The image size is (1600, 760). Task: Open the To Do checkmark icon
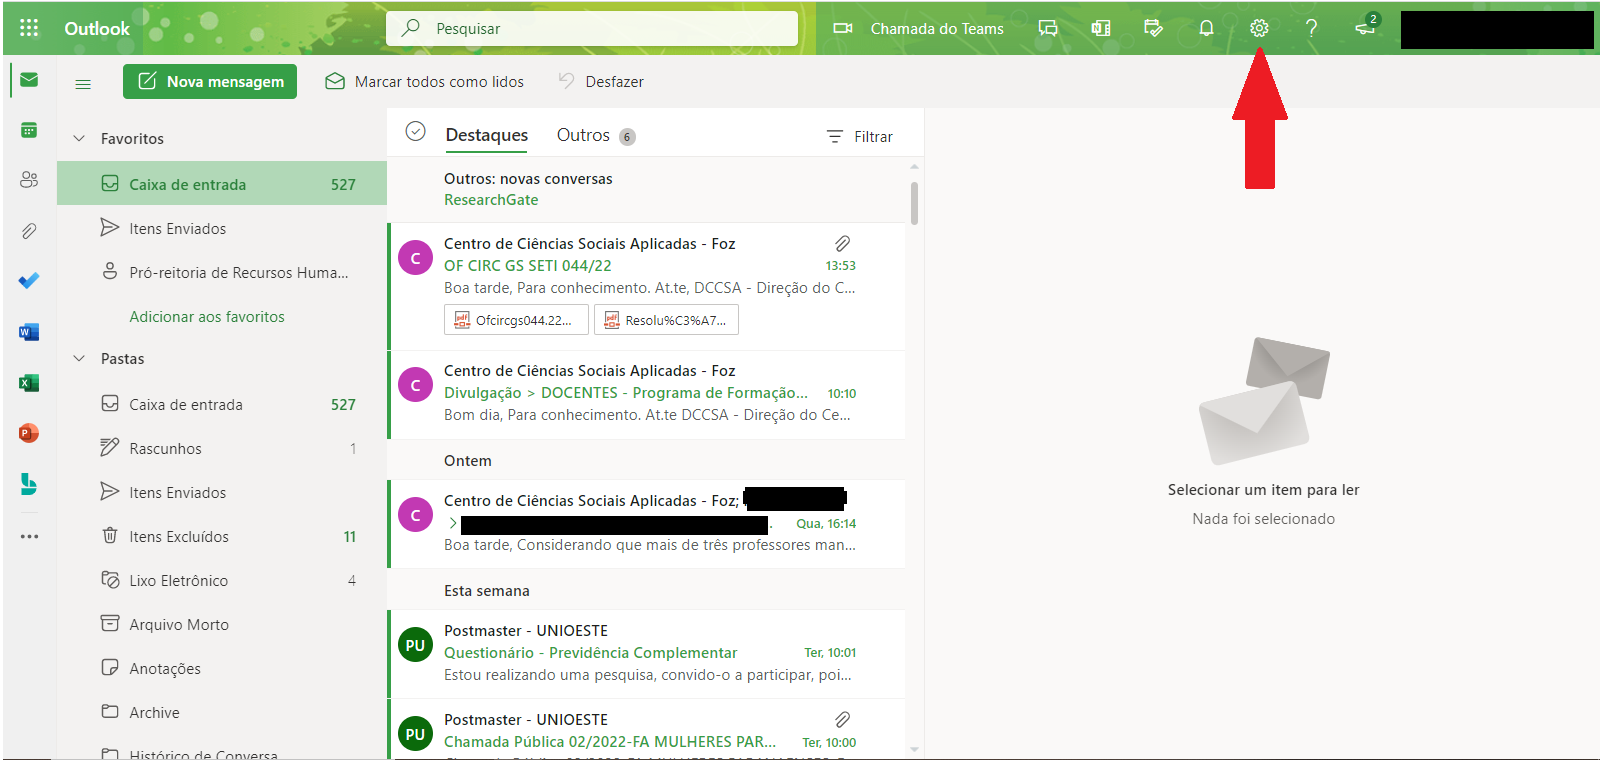coord(29,281)
